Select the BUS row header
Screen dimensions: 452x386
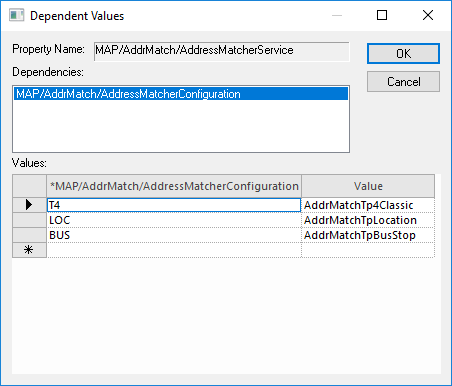click(x=29, y=235)
